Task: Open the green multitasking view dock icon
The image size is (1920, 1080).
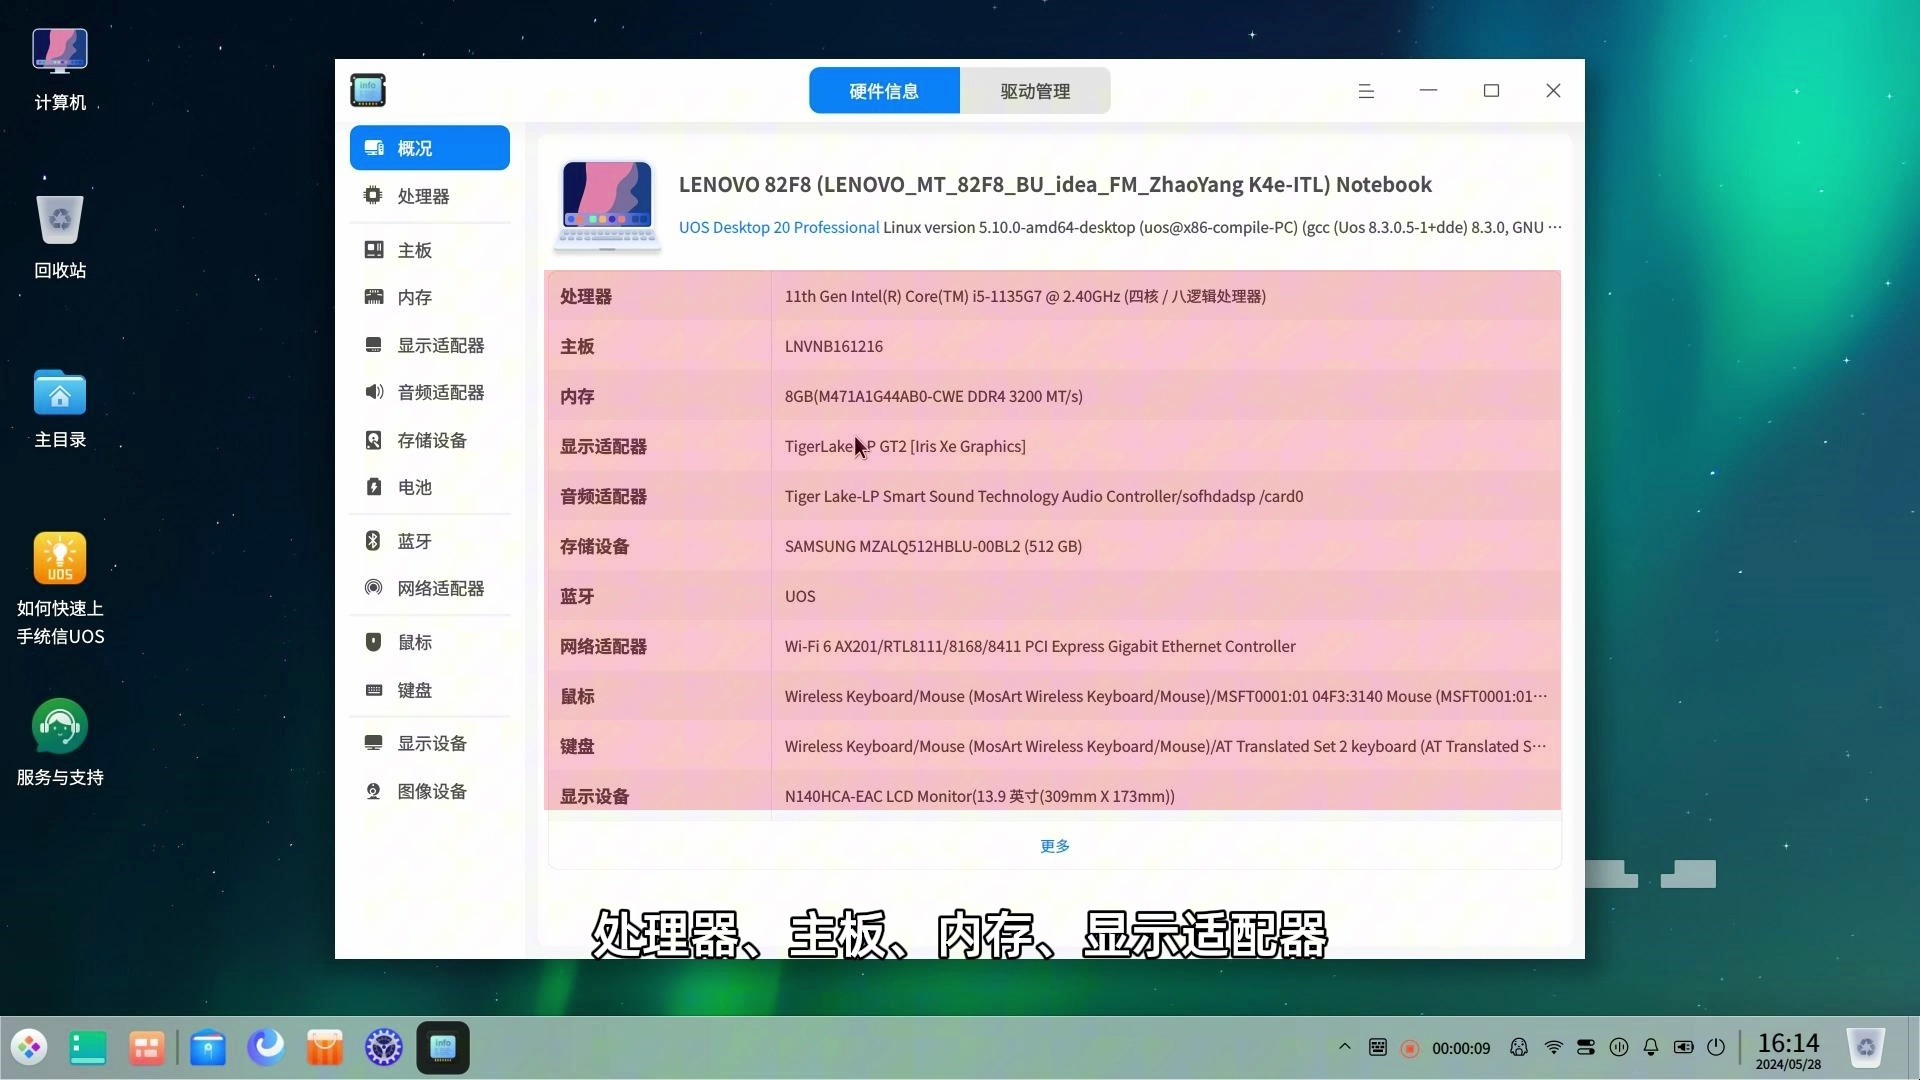Action: click(x=88, y=1047)
